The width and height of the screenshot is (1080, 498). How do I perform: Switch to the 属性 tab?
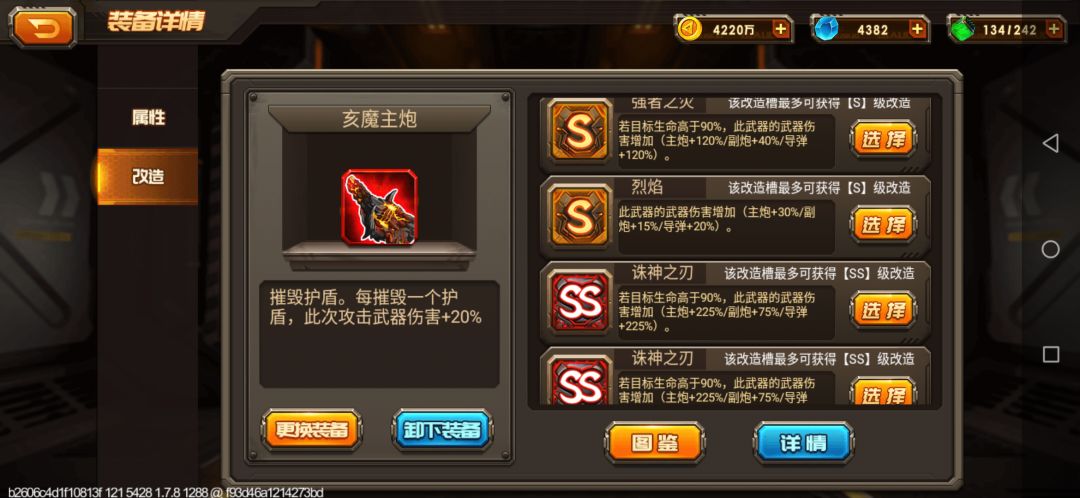click(x=148, y=118)
